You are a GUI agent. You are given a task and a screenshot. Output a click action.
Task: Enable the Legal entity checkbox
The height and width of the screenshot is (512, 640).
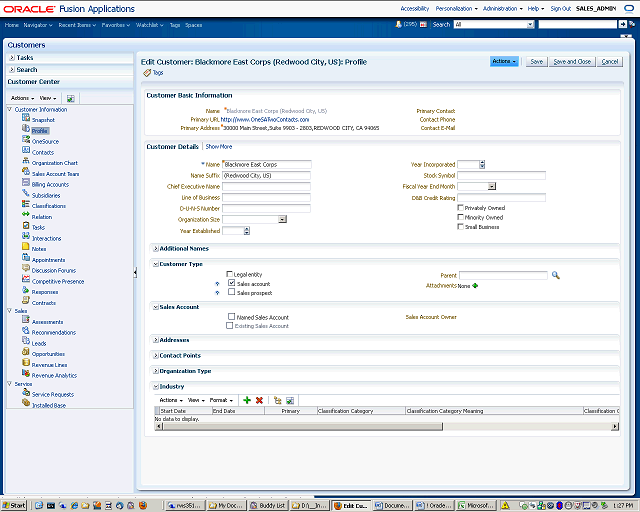pyautogui.click(x=231, y=274)
